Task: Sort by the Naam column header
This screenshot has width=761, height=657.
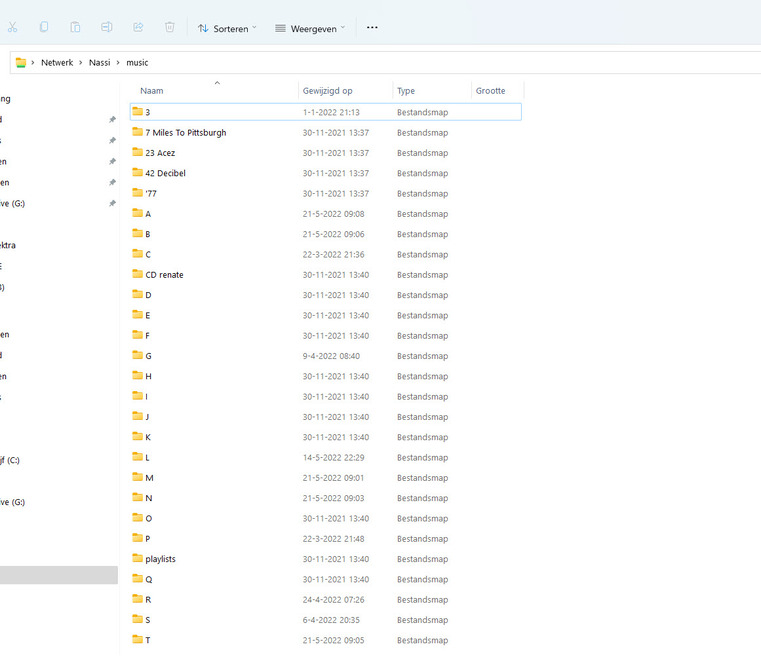Action: click(x=152, y=91)
